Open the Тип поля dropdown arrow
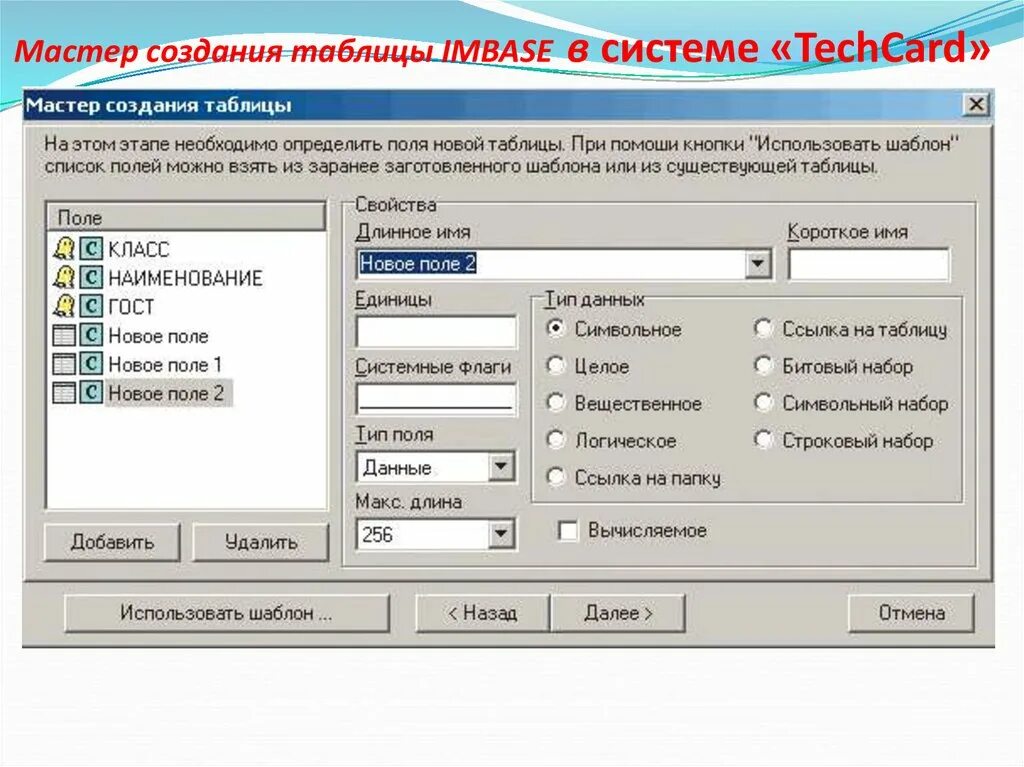The height and width of the screenshot is (767, 1024). (x=501, y=466)
